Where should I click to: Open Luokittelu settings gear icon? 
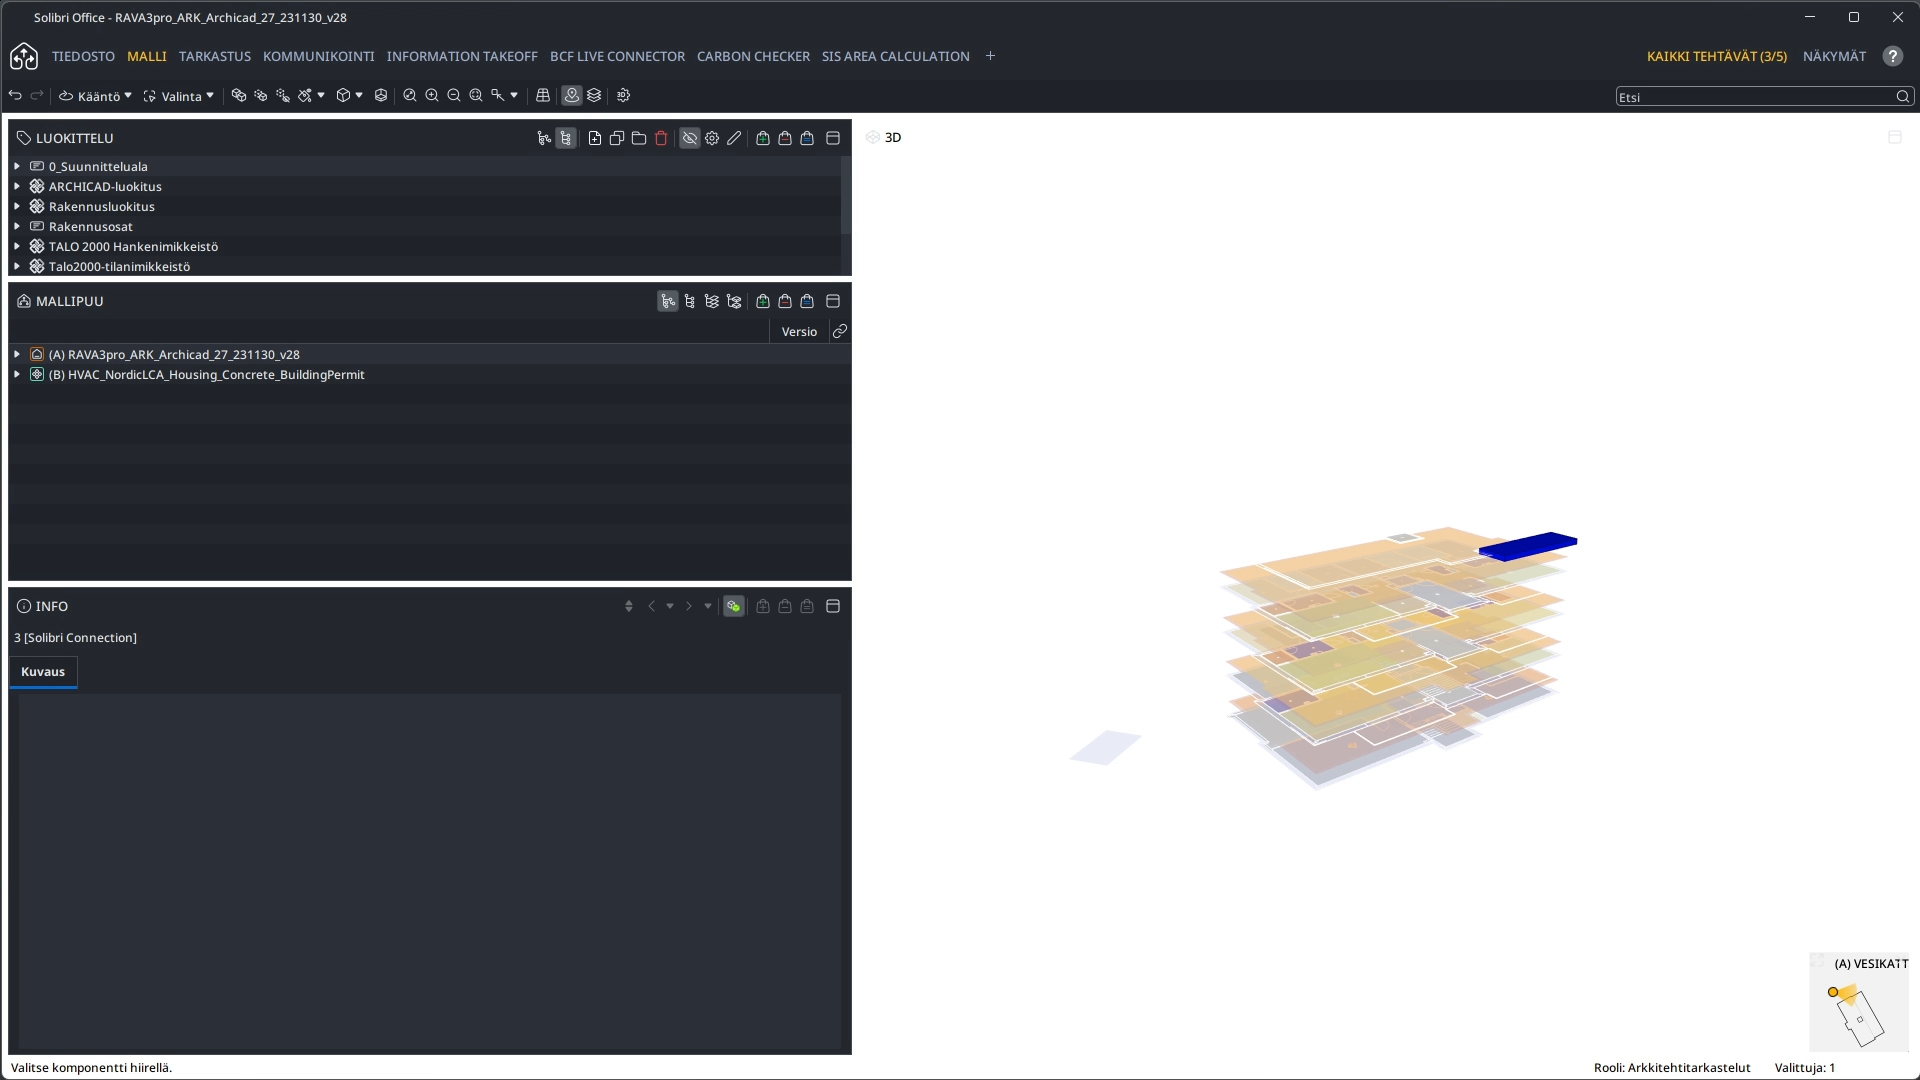[712, 139]
